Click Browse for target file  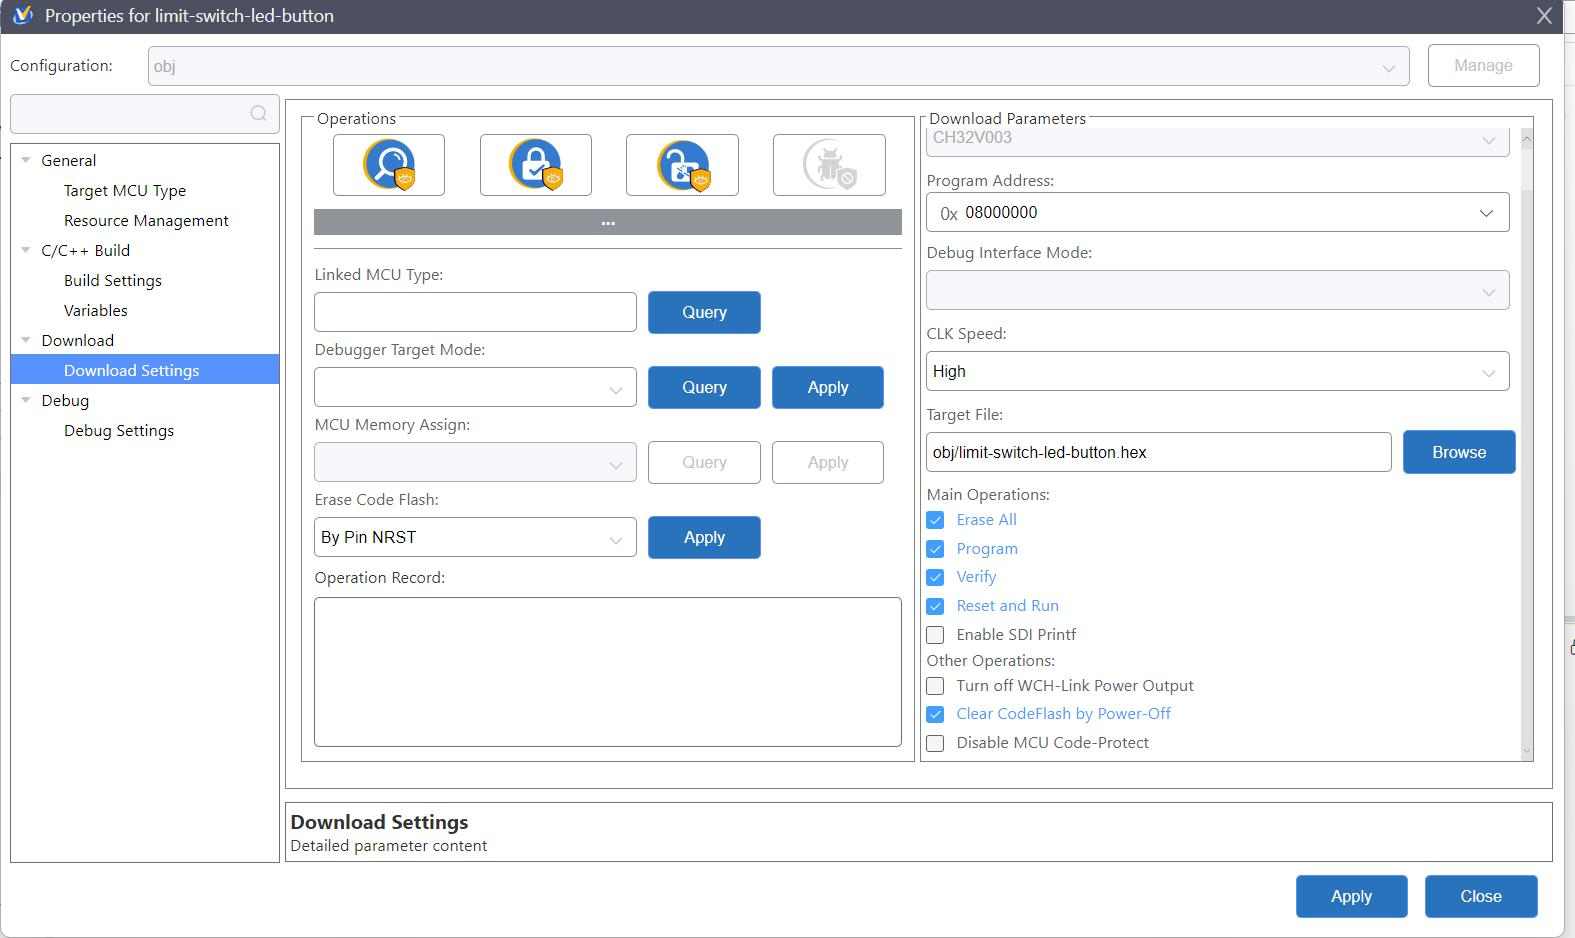[x=1459, y=452]
